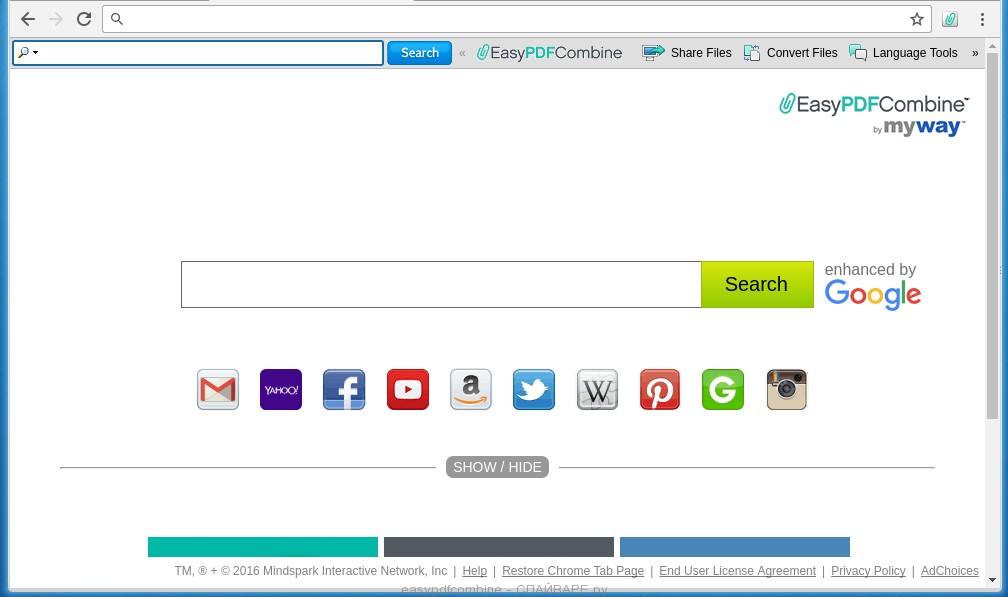This screenshot has width=1008, height=597.
Task: Expand hidden toolbar items with the chevron
Action: tap(975, 52)
